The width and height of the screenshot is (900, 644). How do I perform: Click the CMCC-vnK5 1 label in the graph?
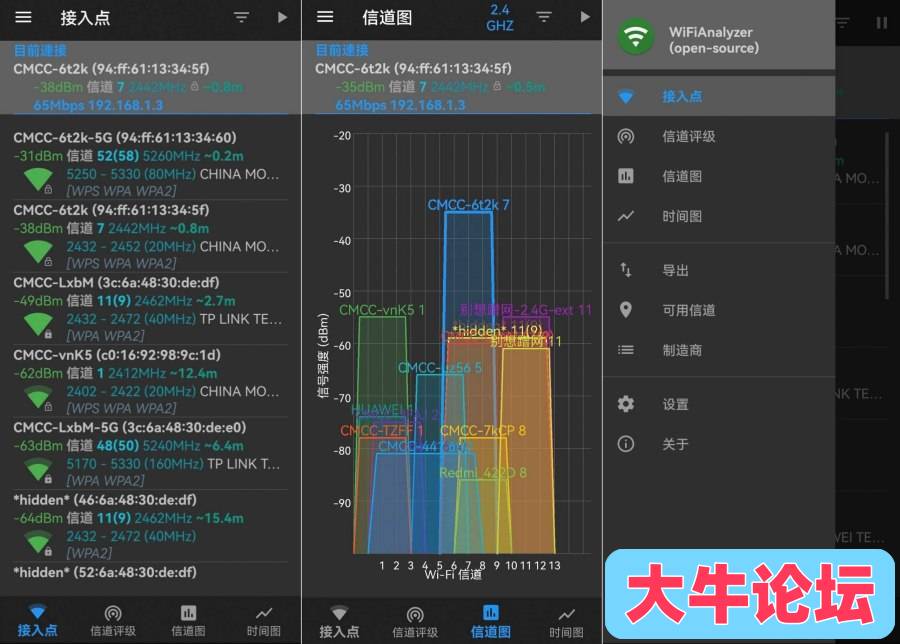pyautogui.click(x=382, y=310)
